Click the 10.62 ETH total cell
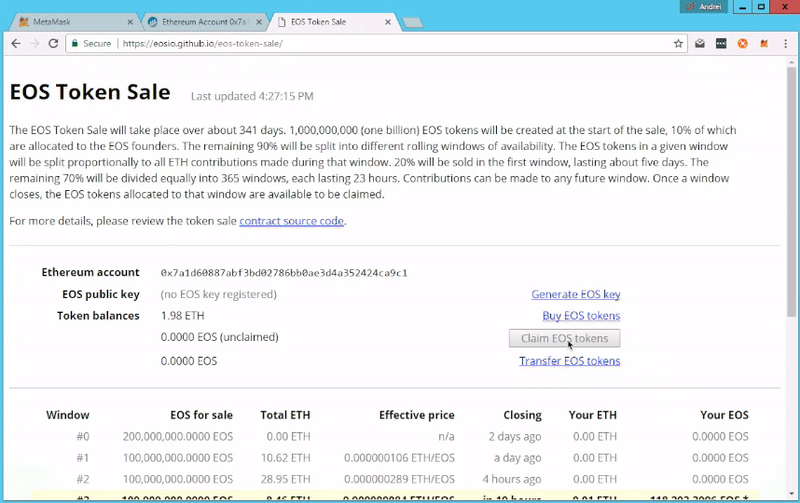This screenshot has width=800, height=503. 286,458
